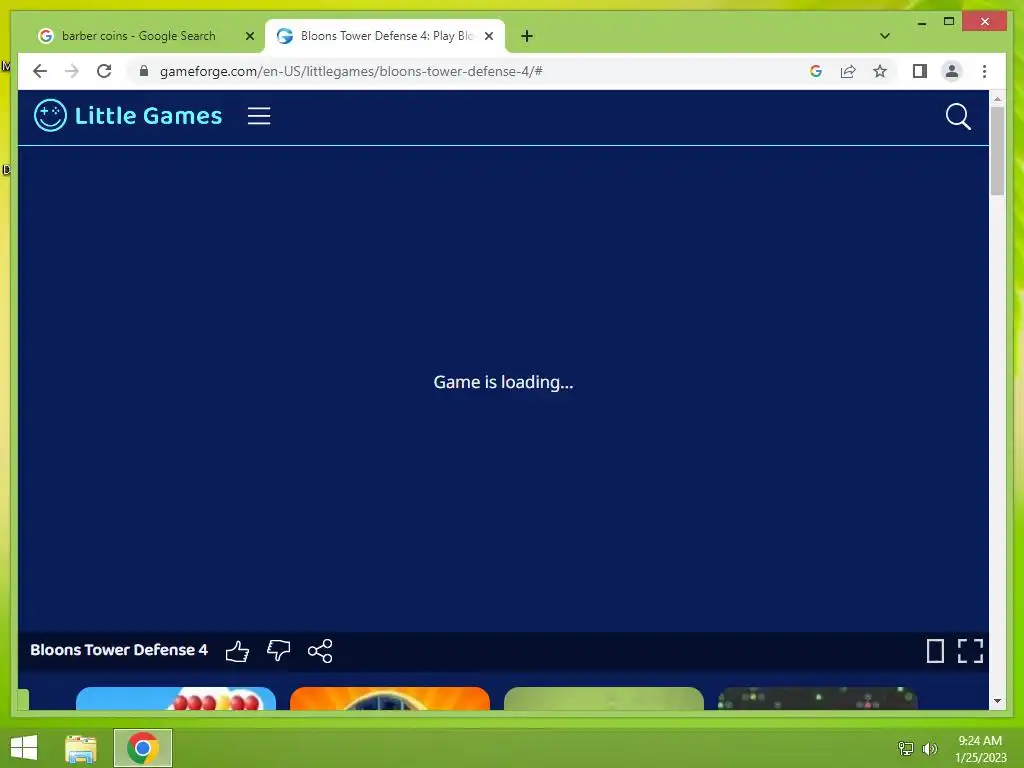The height and width of the screenshot is (768, 1024).
Task: Share Bloons Tower Defense 4
Action: (320, 650)
